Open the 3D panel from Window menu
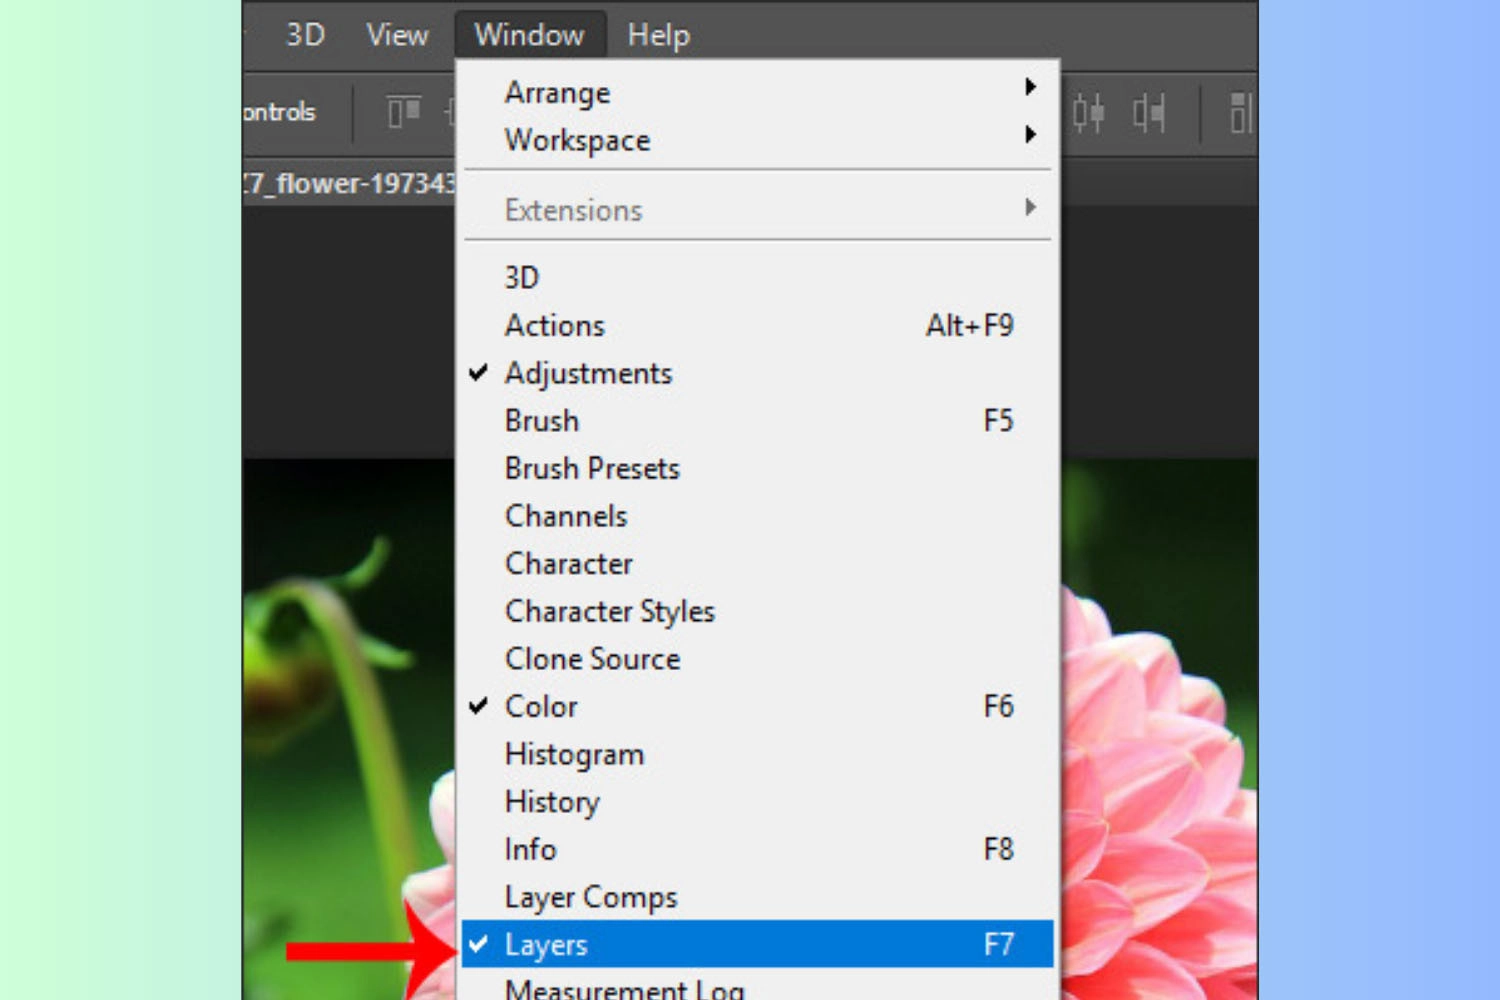 (x=757, y=277)
